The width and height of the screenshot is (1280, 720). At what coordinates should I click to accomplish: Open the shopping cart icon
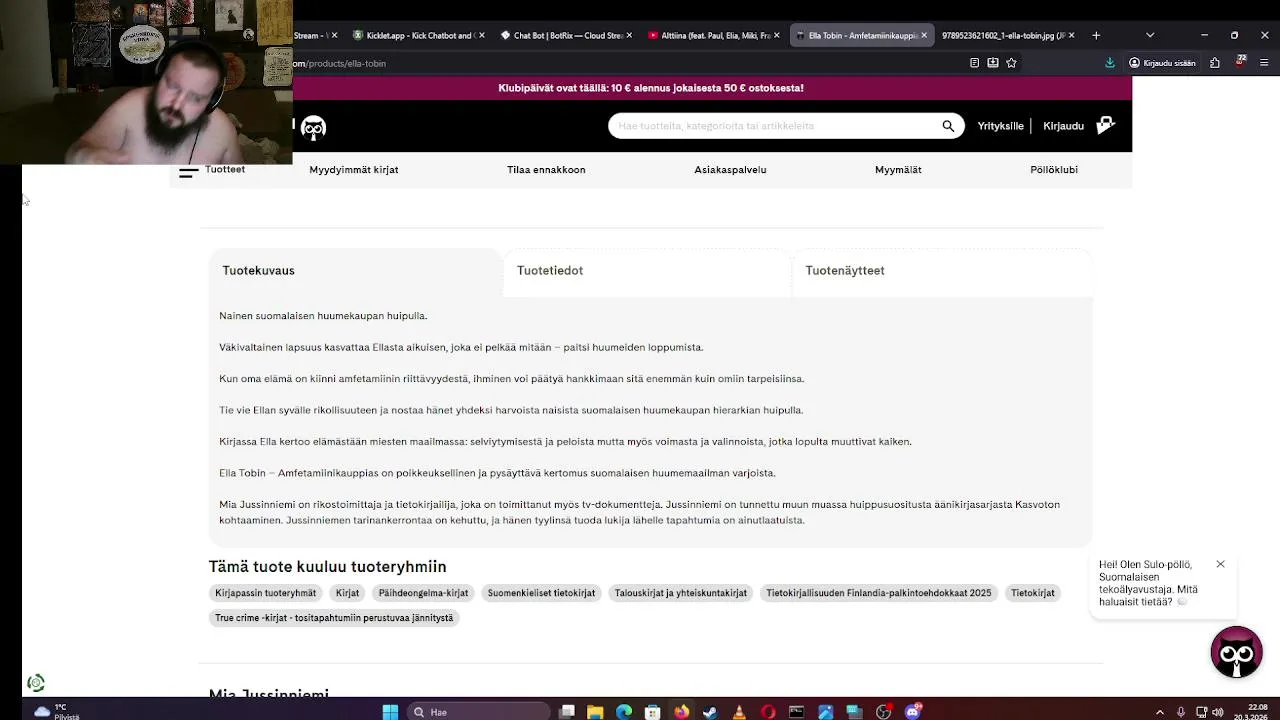click(1105, 125)
